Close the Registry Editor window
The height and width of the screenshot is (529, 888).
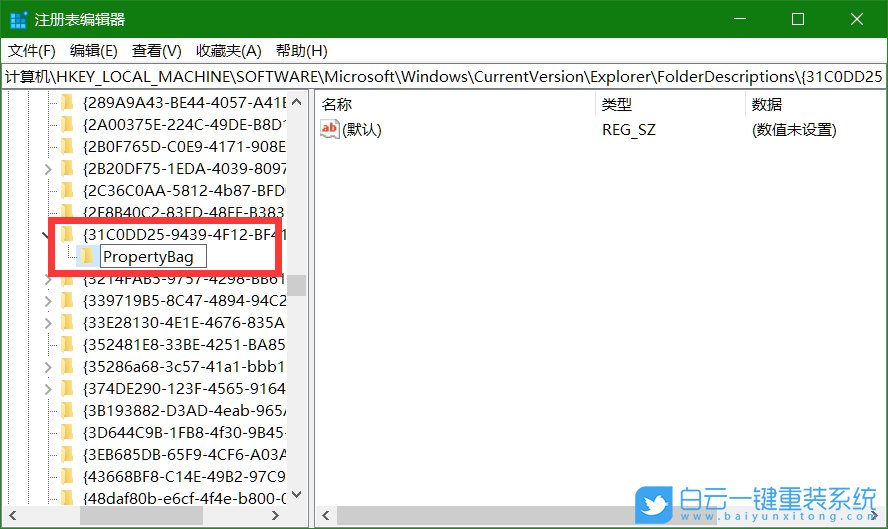(857, 19)
